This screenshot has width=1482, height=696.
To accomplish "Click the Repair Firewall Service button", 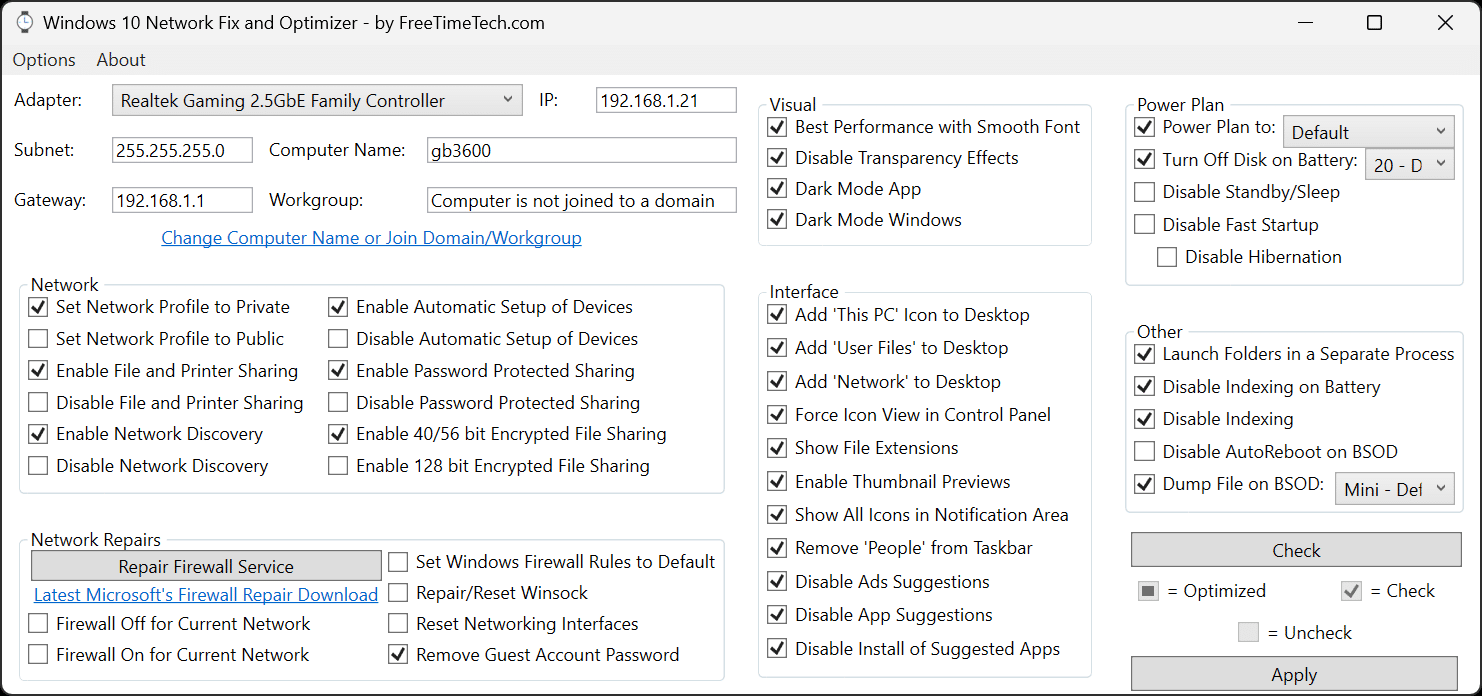I will pos(205,565).
